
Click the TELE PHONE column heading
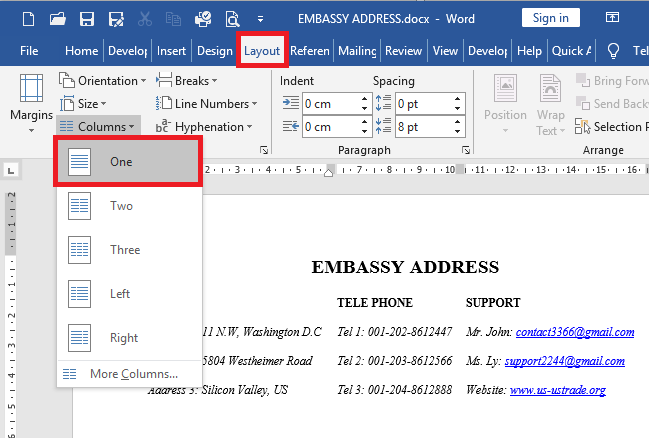(375, 303)
